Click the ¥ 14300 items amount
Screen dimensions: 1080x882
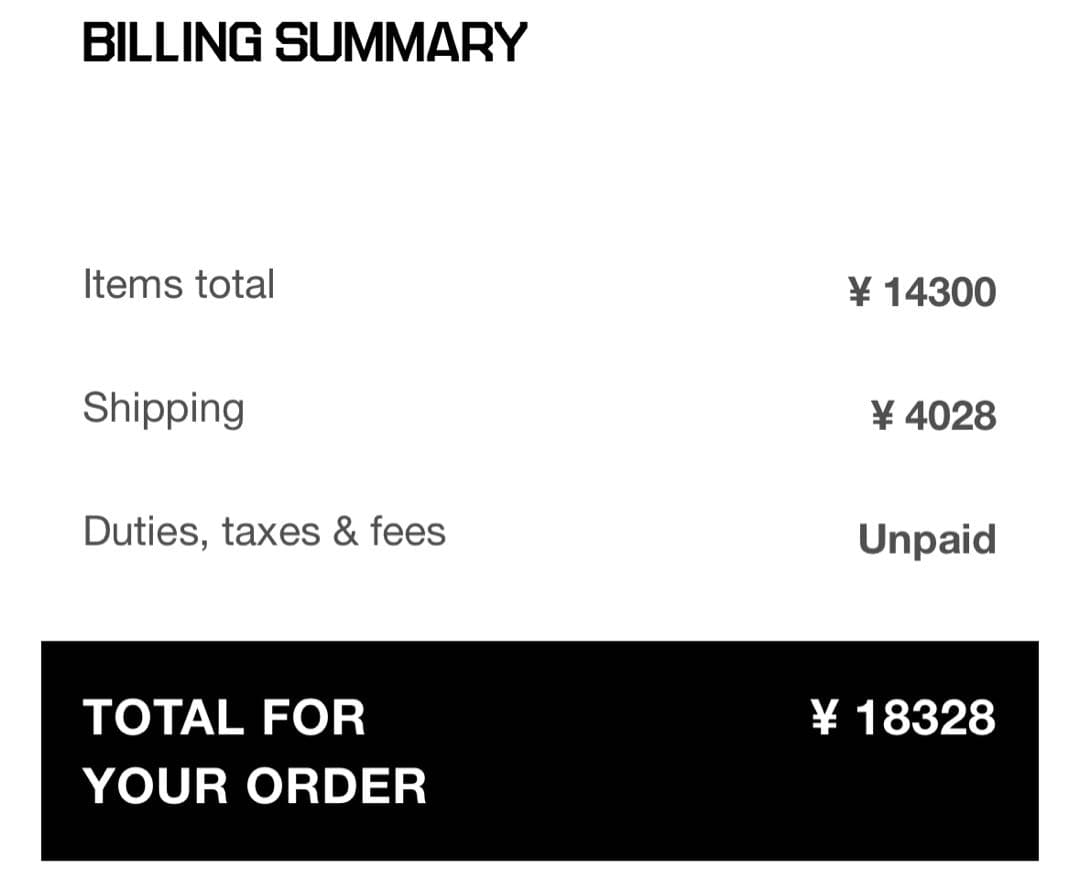(x=921, y=293)
